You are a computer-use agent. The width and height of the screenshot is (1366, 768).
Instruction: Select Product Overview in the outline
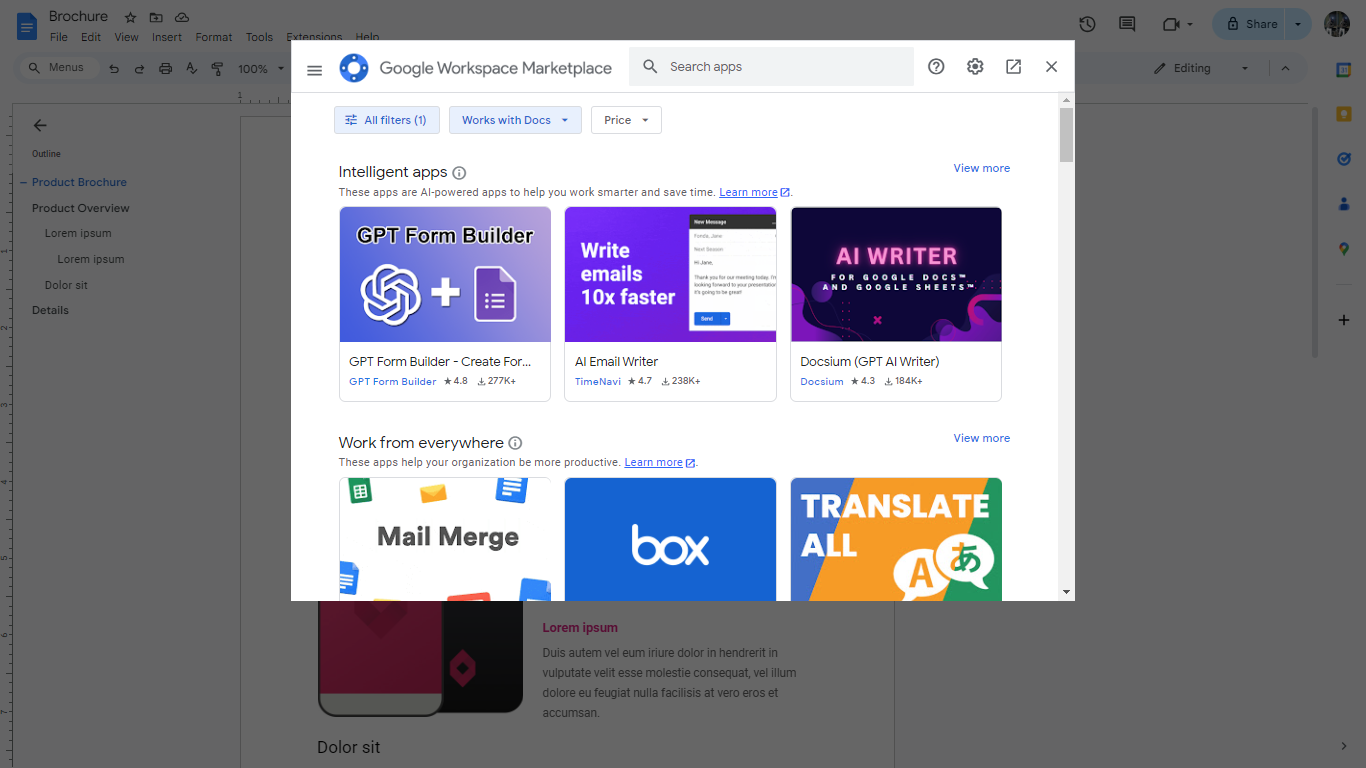[x=81, y=208]
